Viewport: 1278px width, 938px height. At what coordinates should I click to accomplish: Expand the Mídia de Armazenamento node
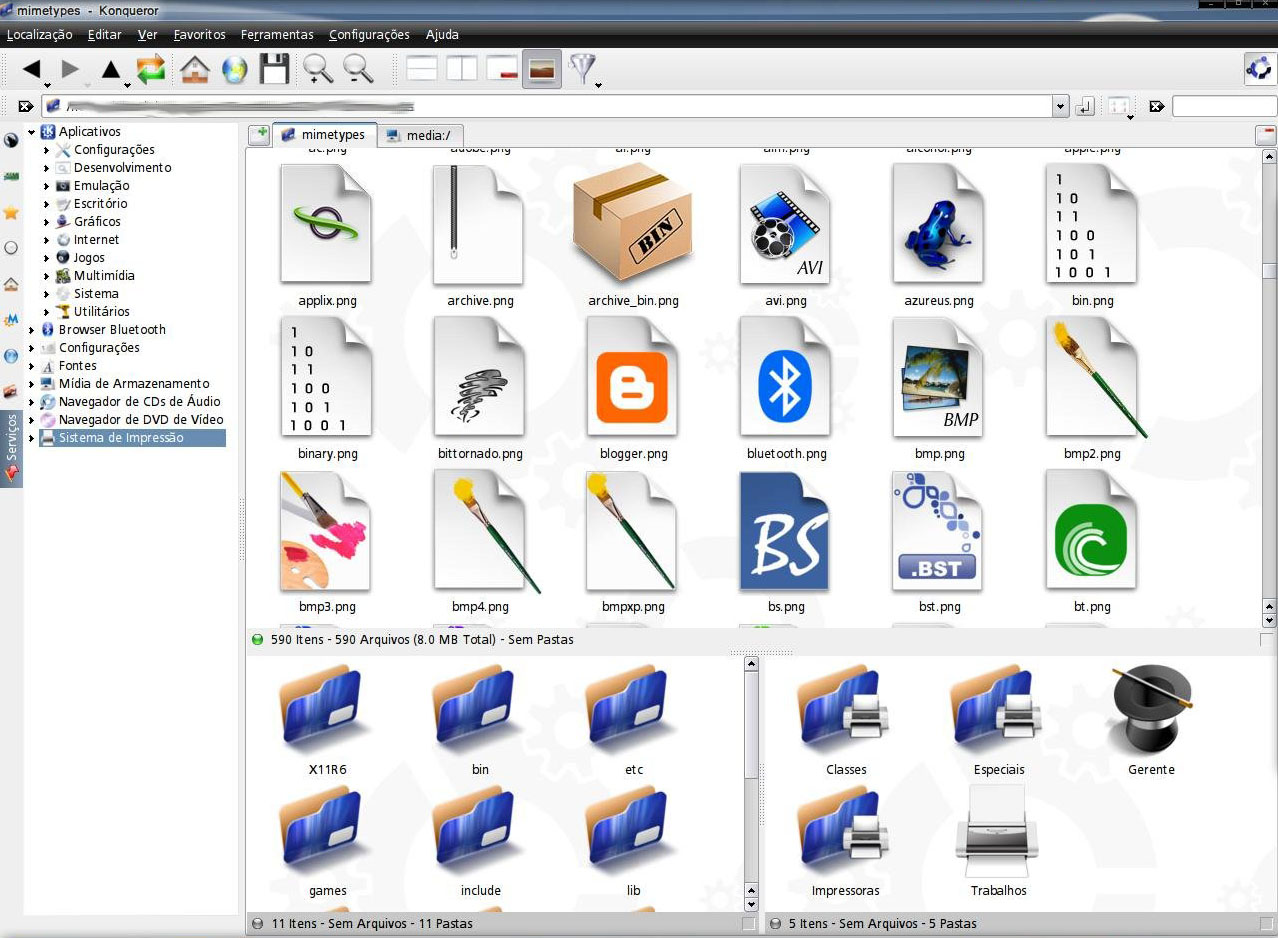click(31, 384)
